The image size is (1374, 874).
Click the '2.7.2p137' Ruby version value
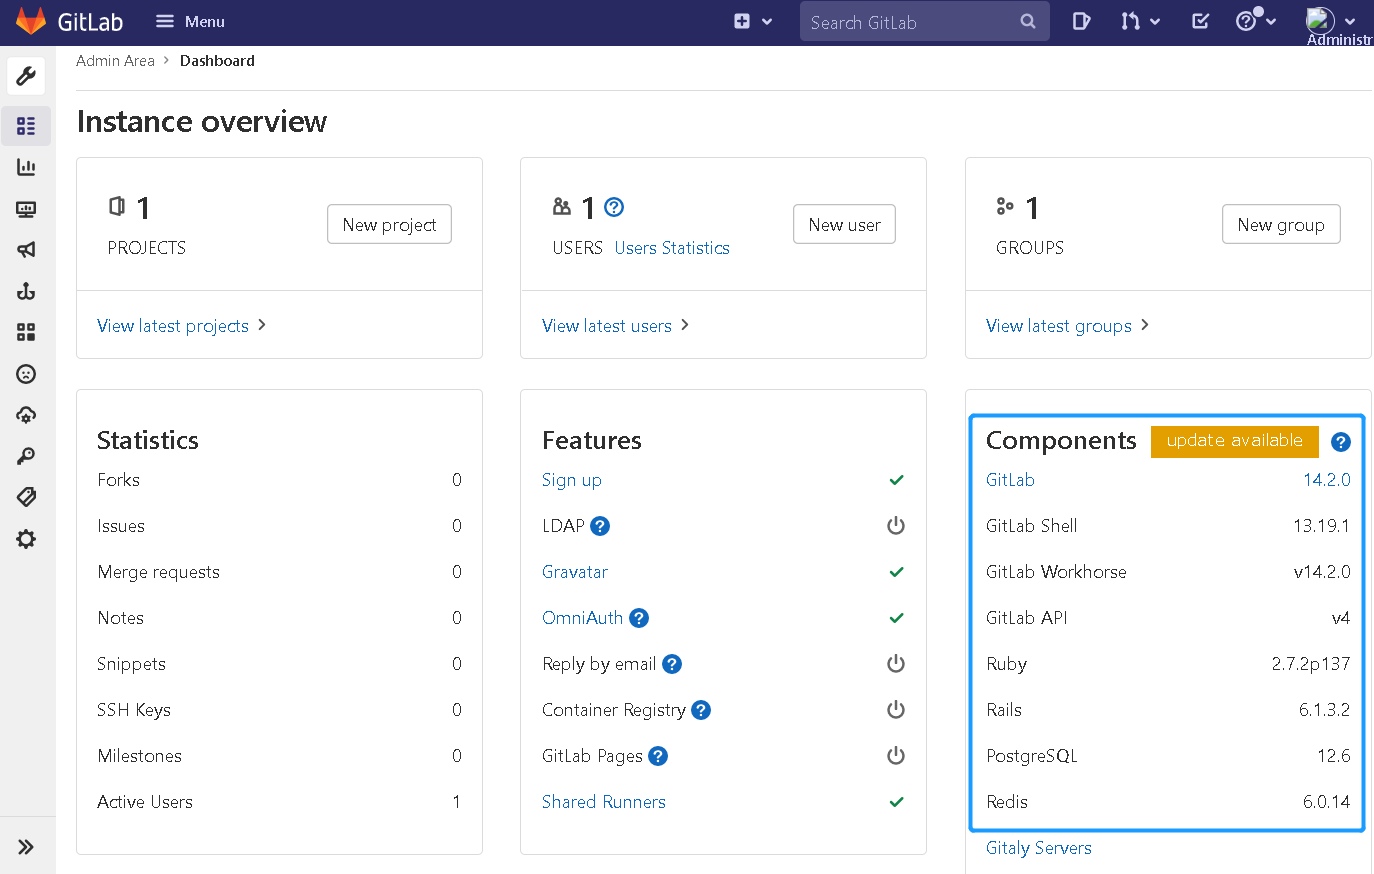pyautogui.click(x=1311, y=664)
